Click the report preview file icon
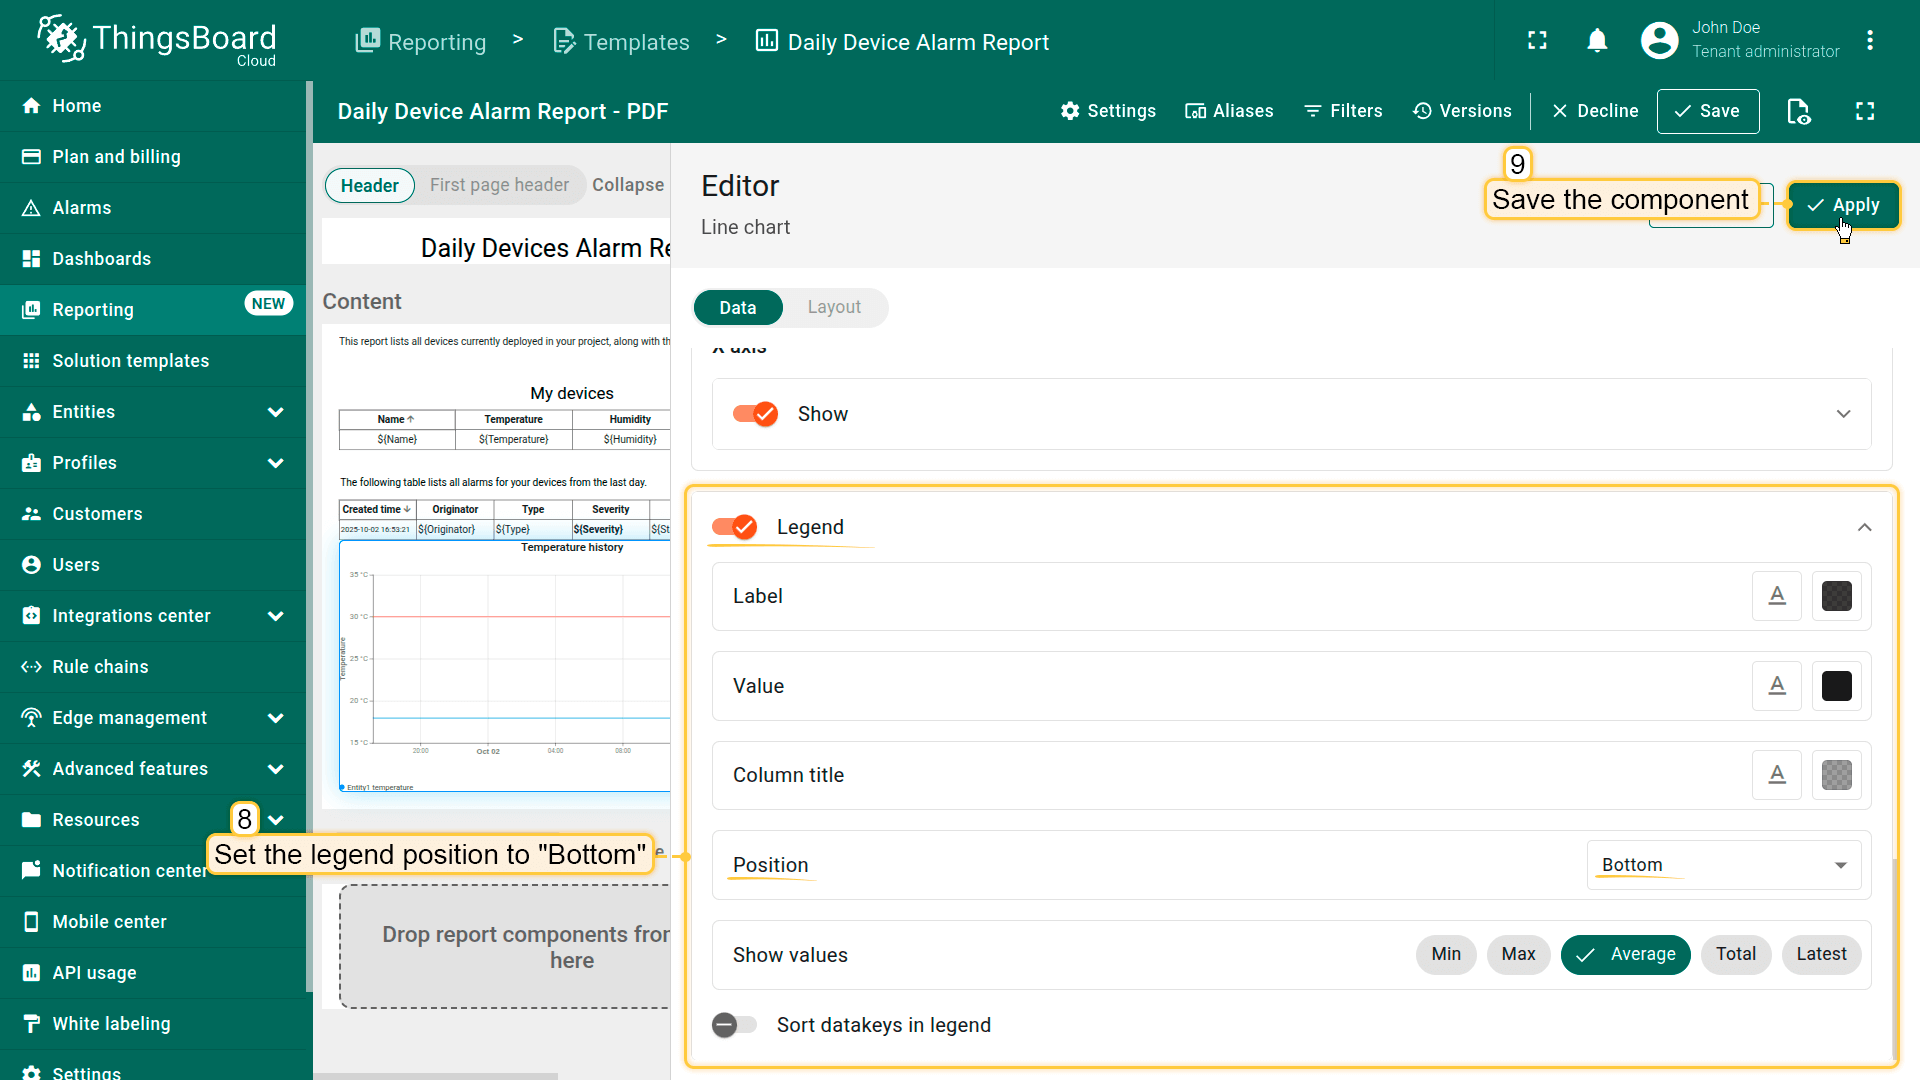The width and height of the screenshot is (1920, 1080). 1798,111
